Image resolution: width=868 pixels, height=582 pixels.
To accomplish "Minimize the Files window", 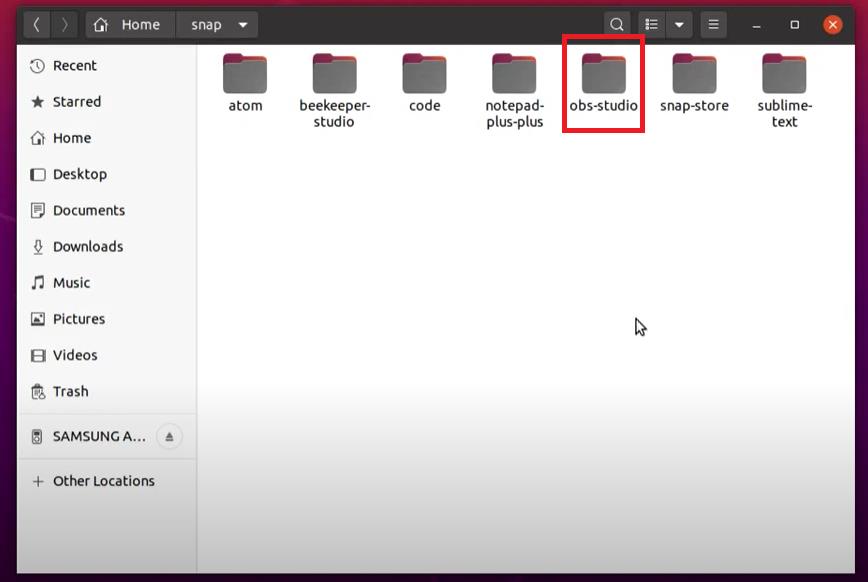I will click(756, 25).
